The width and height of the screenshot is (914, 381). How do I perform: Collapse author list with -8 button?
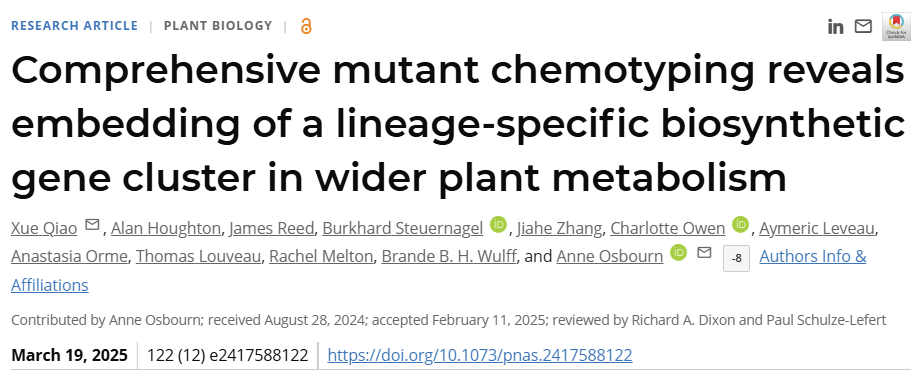tap(736, 259)
